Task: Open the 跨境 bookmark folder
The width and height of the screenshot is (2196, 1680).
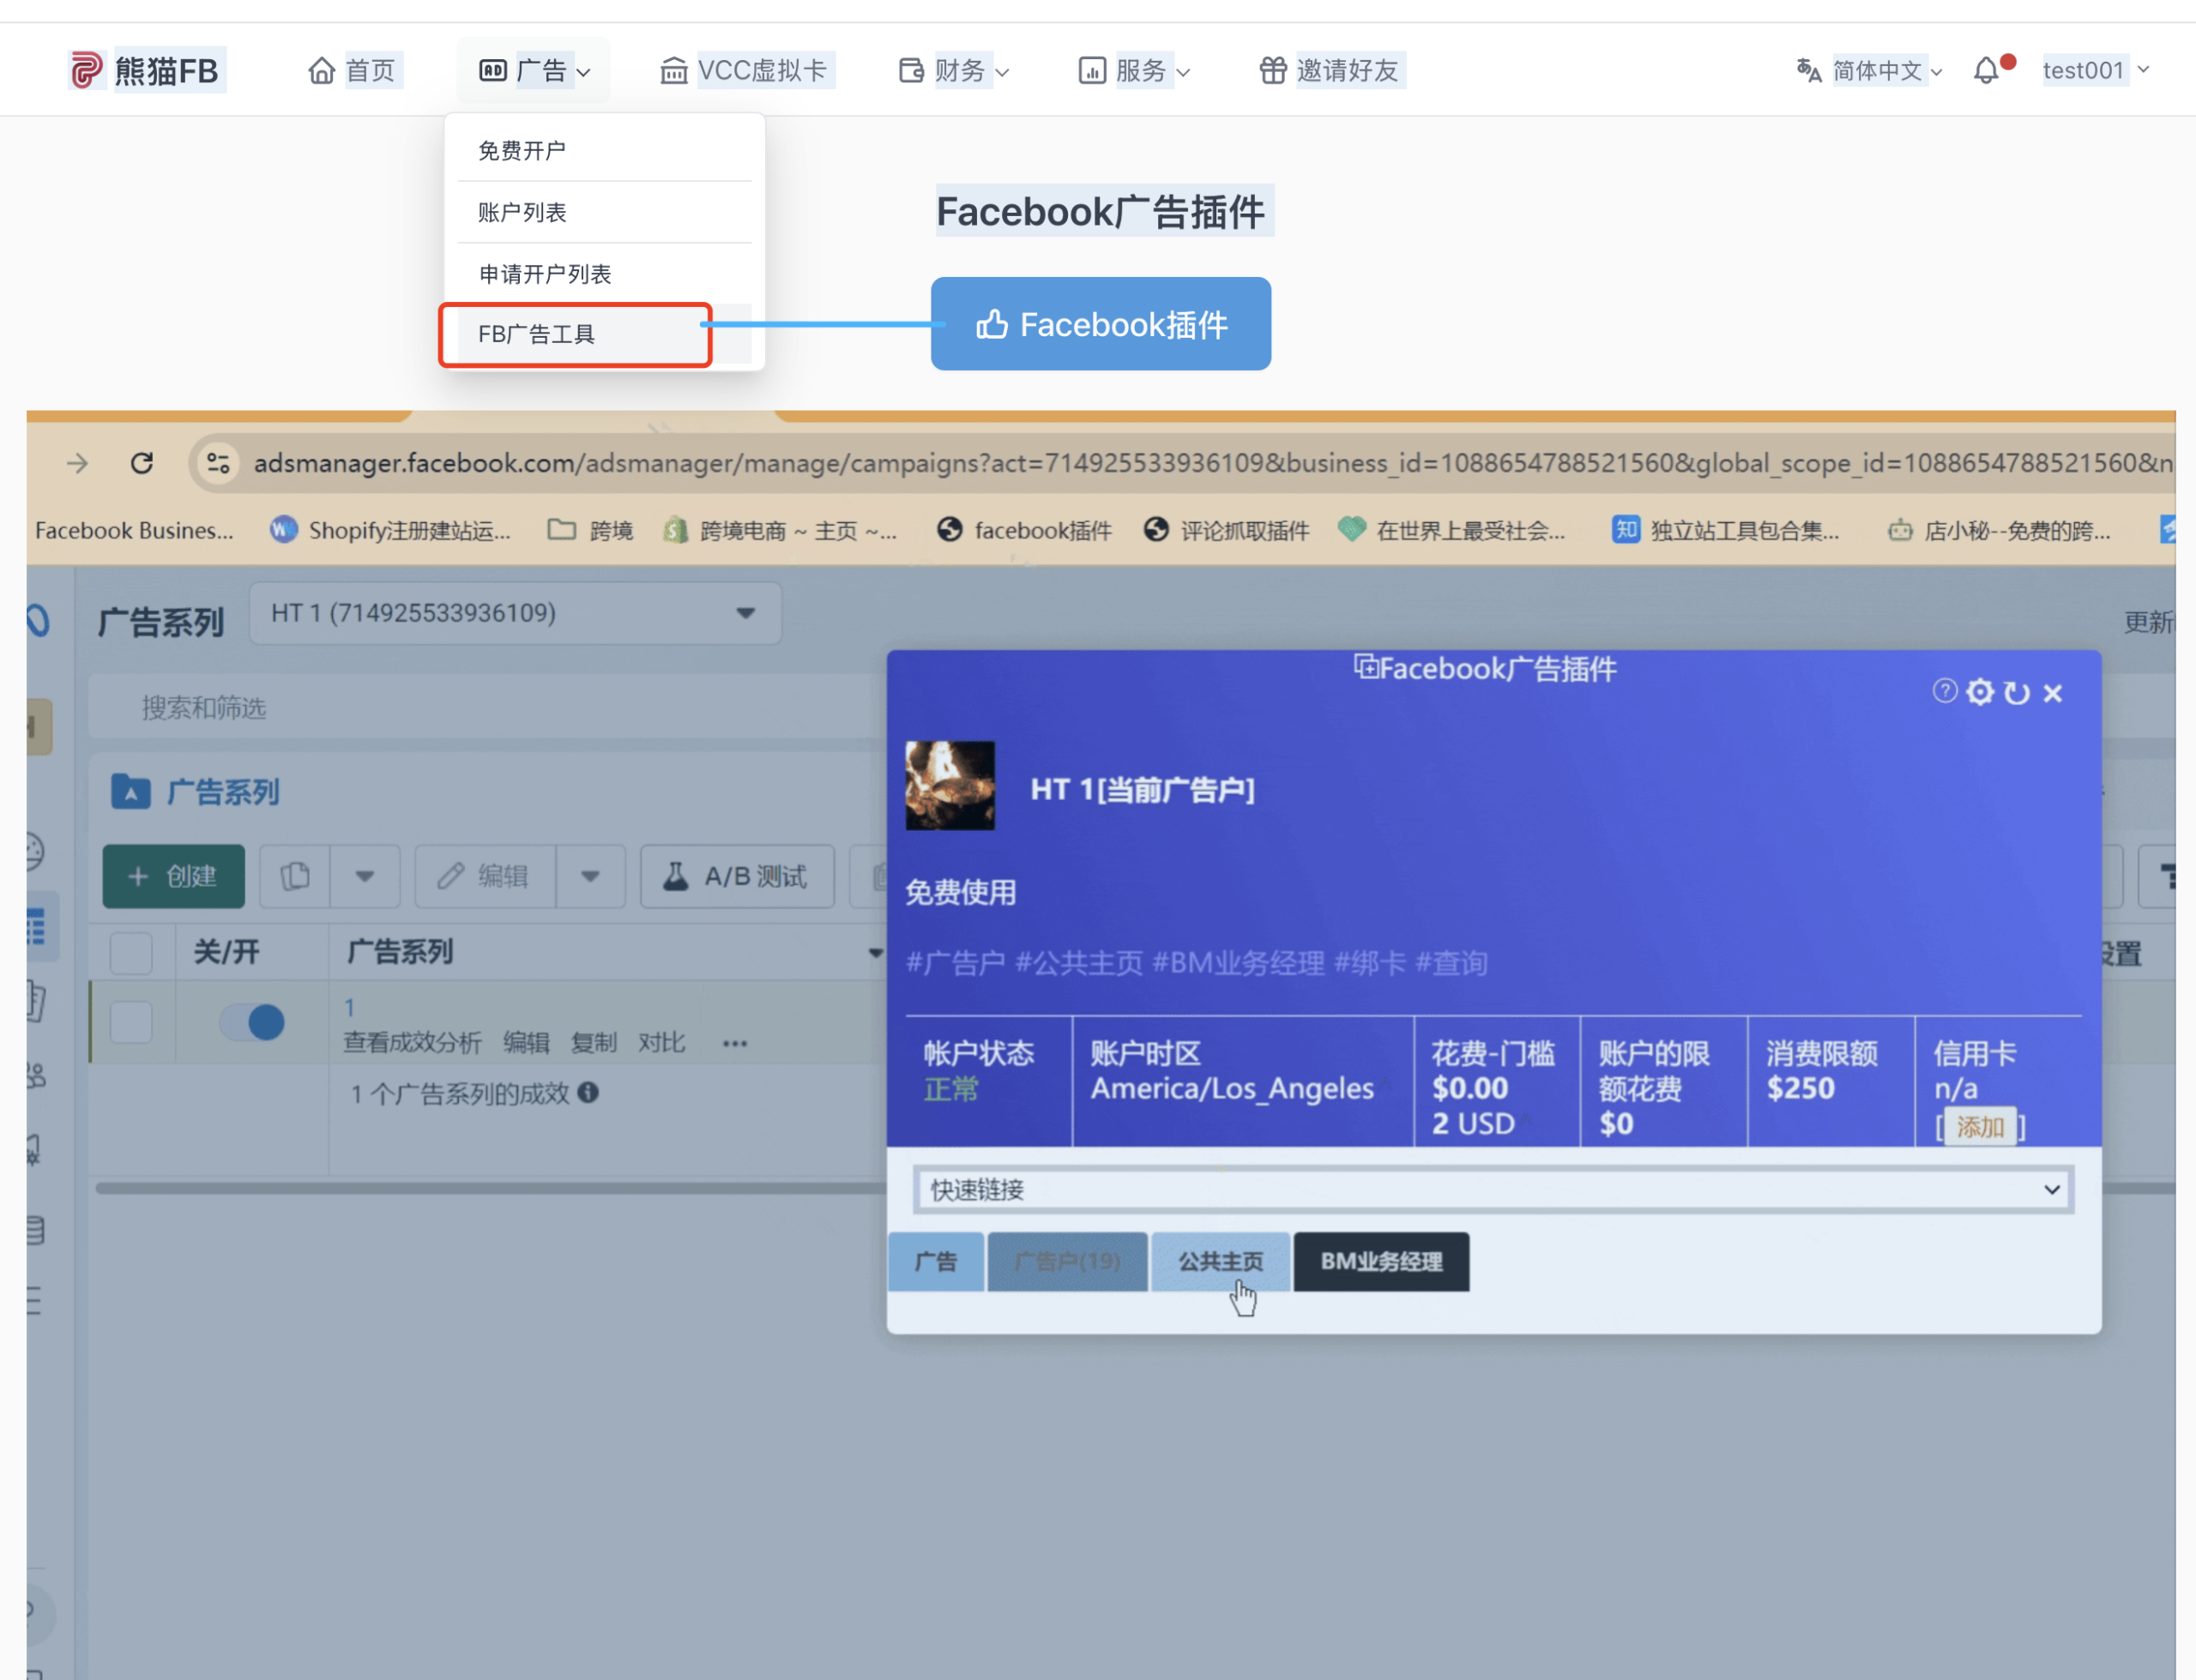Action: [x=590, y=530]
